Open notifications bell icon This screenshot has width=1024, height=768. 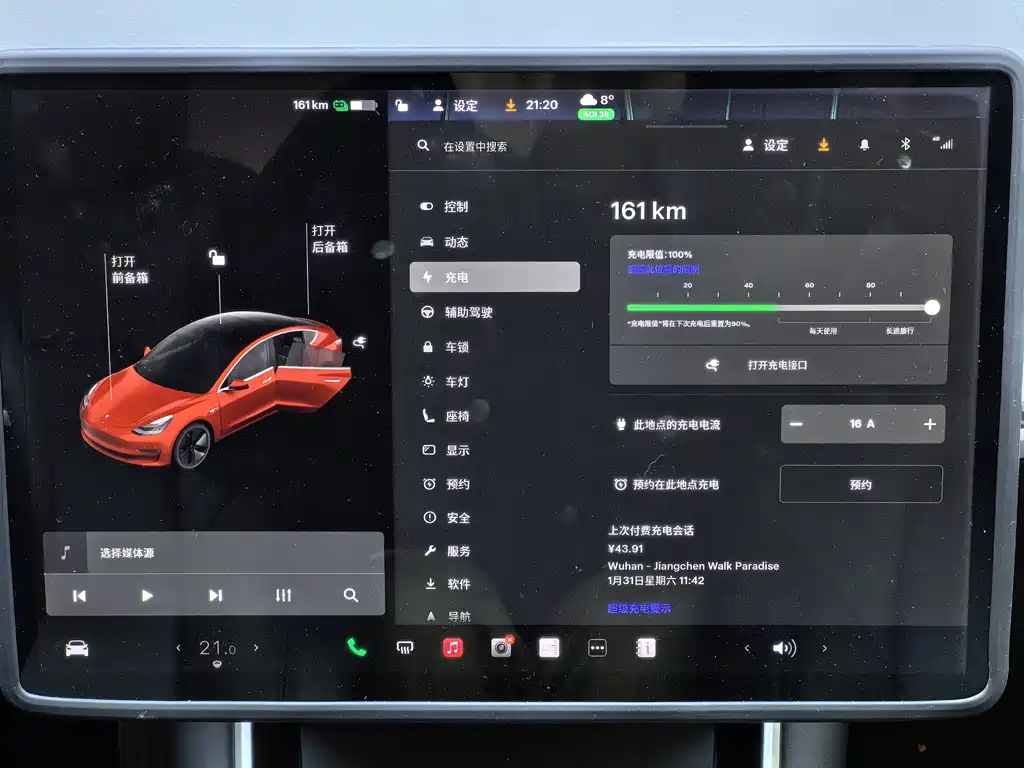pyautogui.click(x=864, y=145)
